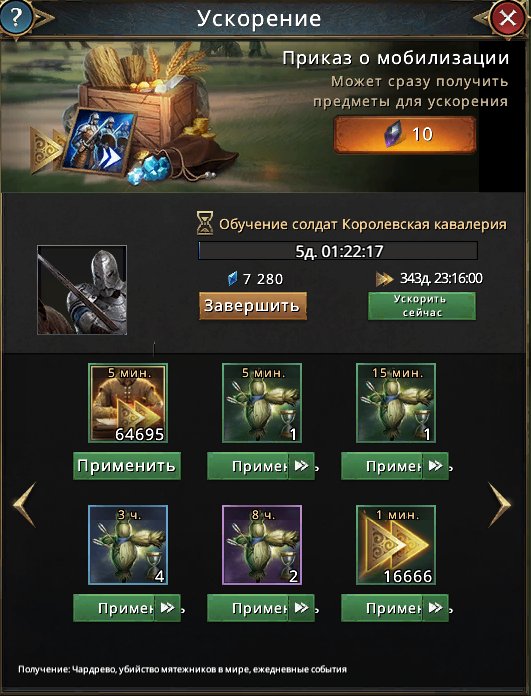Open bulk-use arrow for 8 ч. speedup
531x696 pixels.
click(x=301, y=608)
